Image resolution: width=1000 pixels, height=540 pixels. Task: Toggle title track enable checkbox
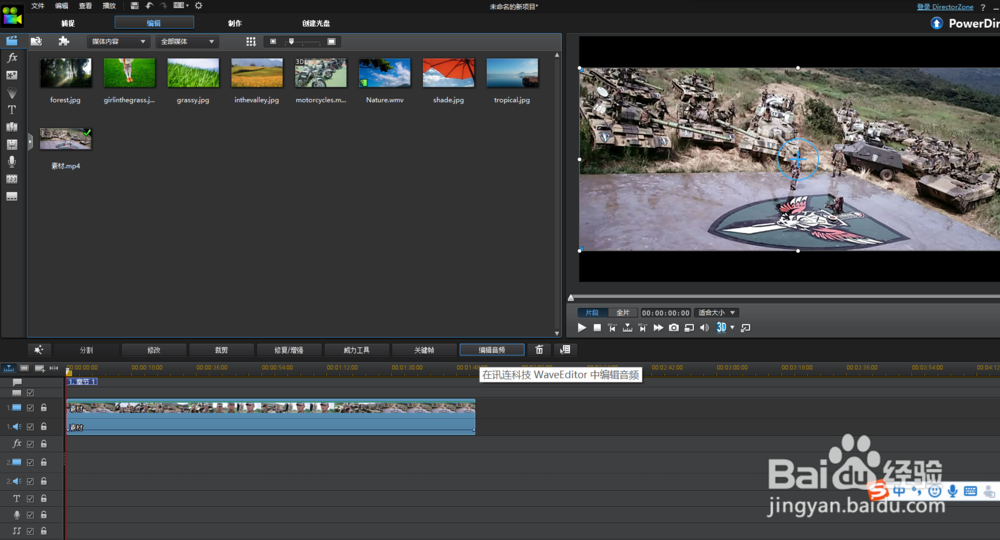(x=30, y=499)
